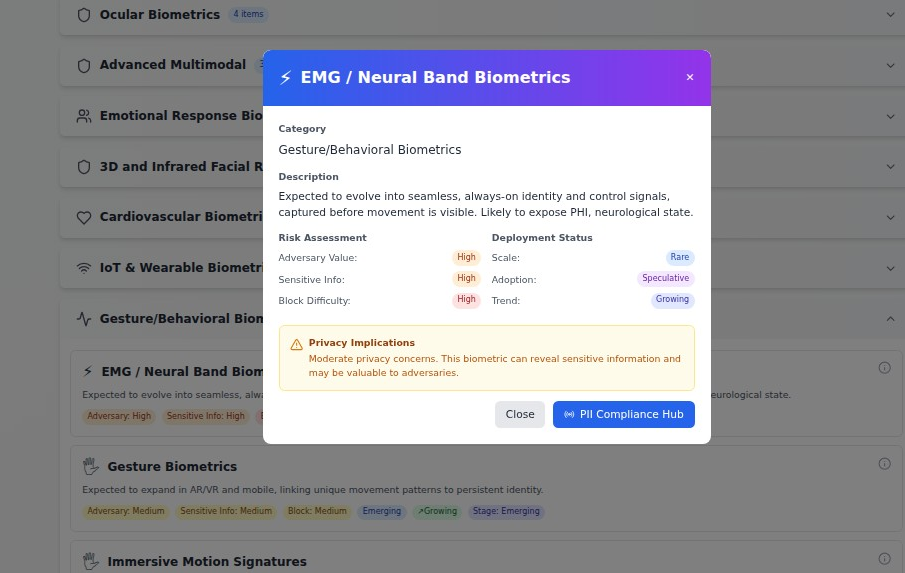Expand the IoT & Wearable Biometrics section
Screen dimensions: 905x573
click(890, 268)
